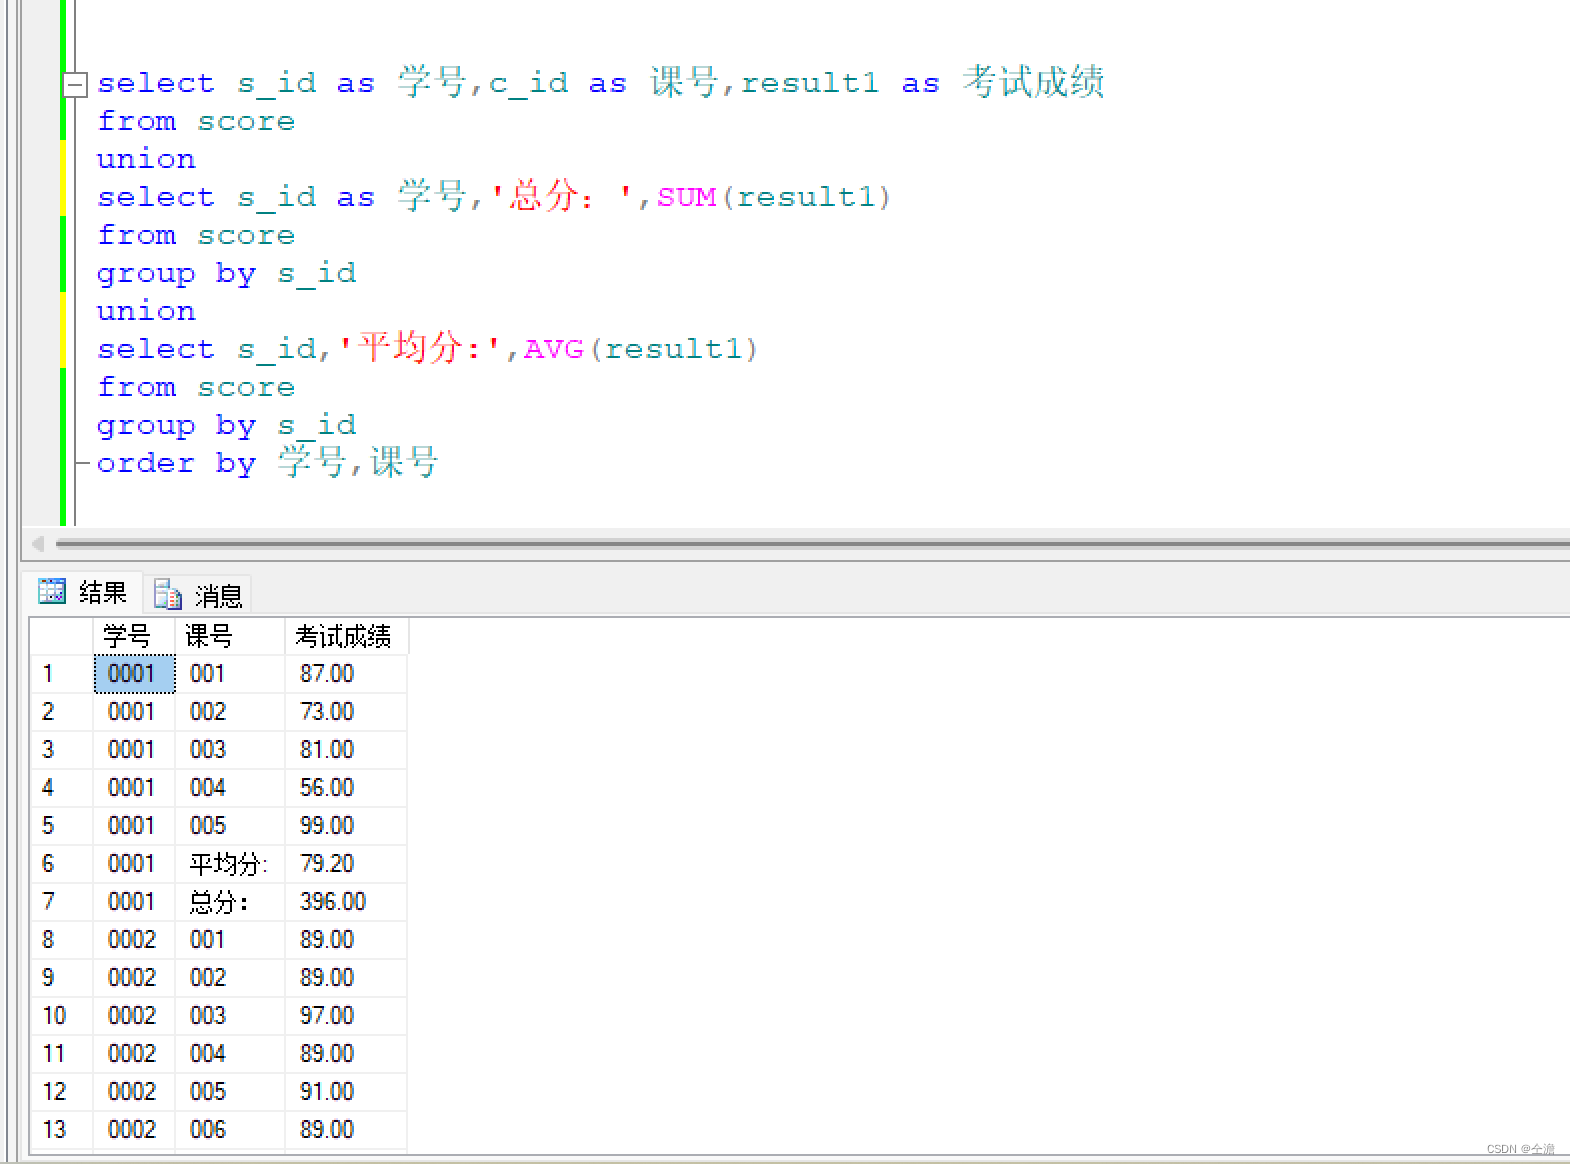This screenshot has width=1570, height=1164.
Task: Select cell 87.00 in the results
Action: (x=346, y=674)
